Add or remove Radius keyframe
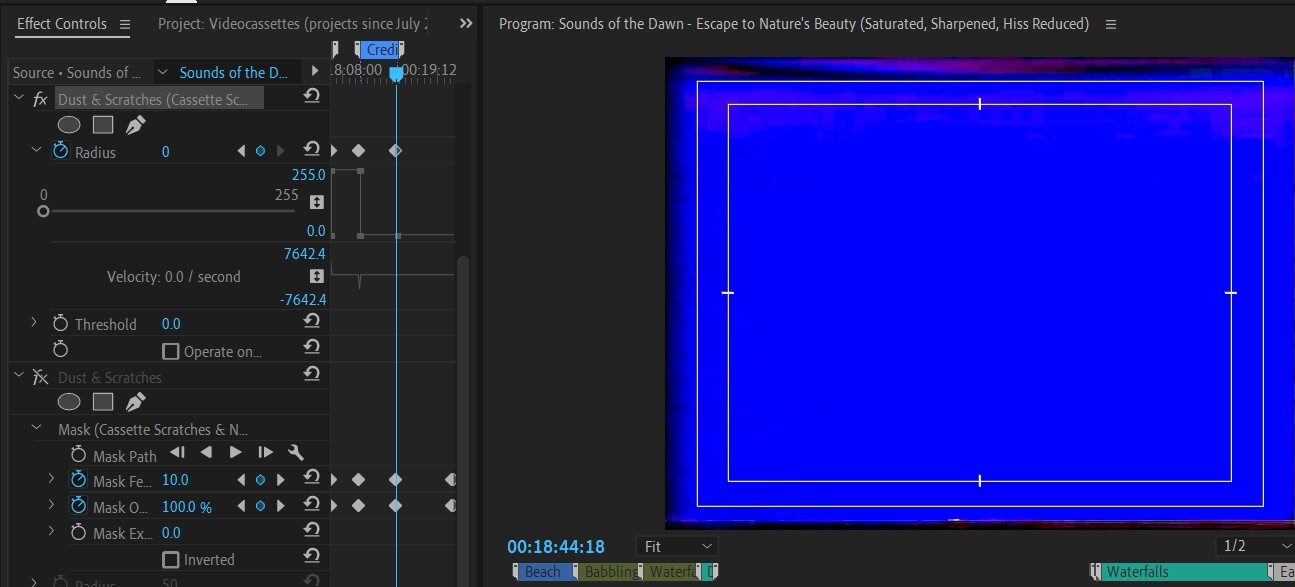Image resolution: width=1295 pixels, height=587 pixels. coord(260,151)
